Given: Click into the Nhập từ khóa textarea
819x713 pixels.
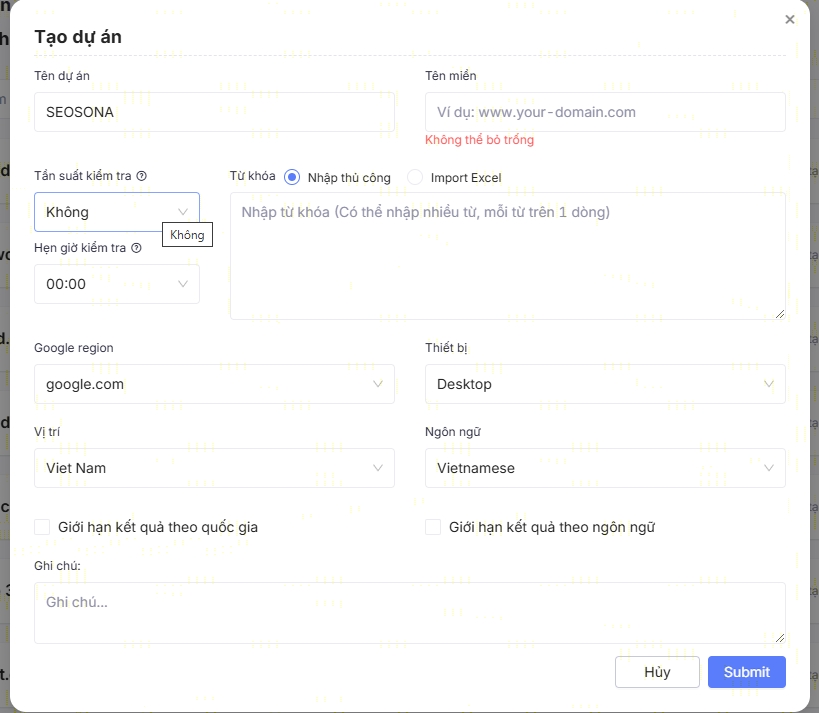Looking at the screenshot, I should coord(507,256).
